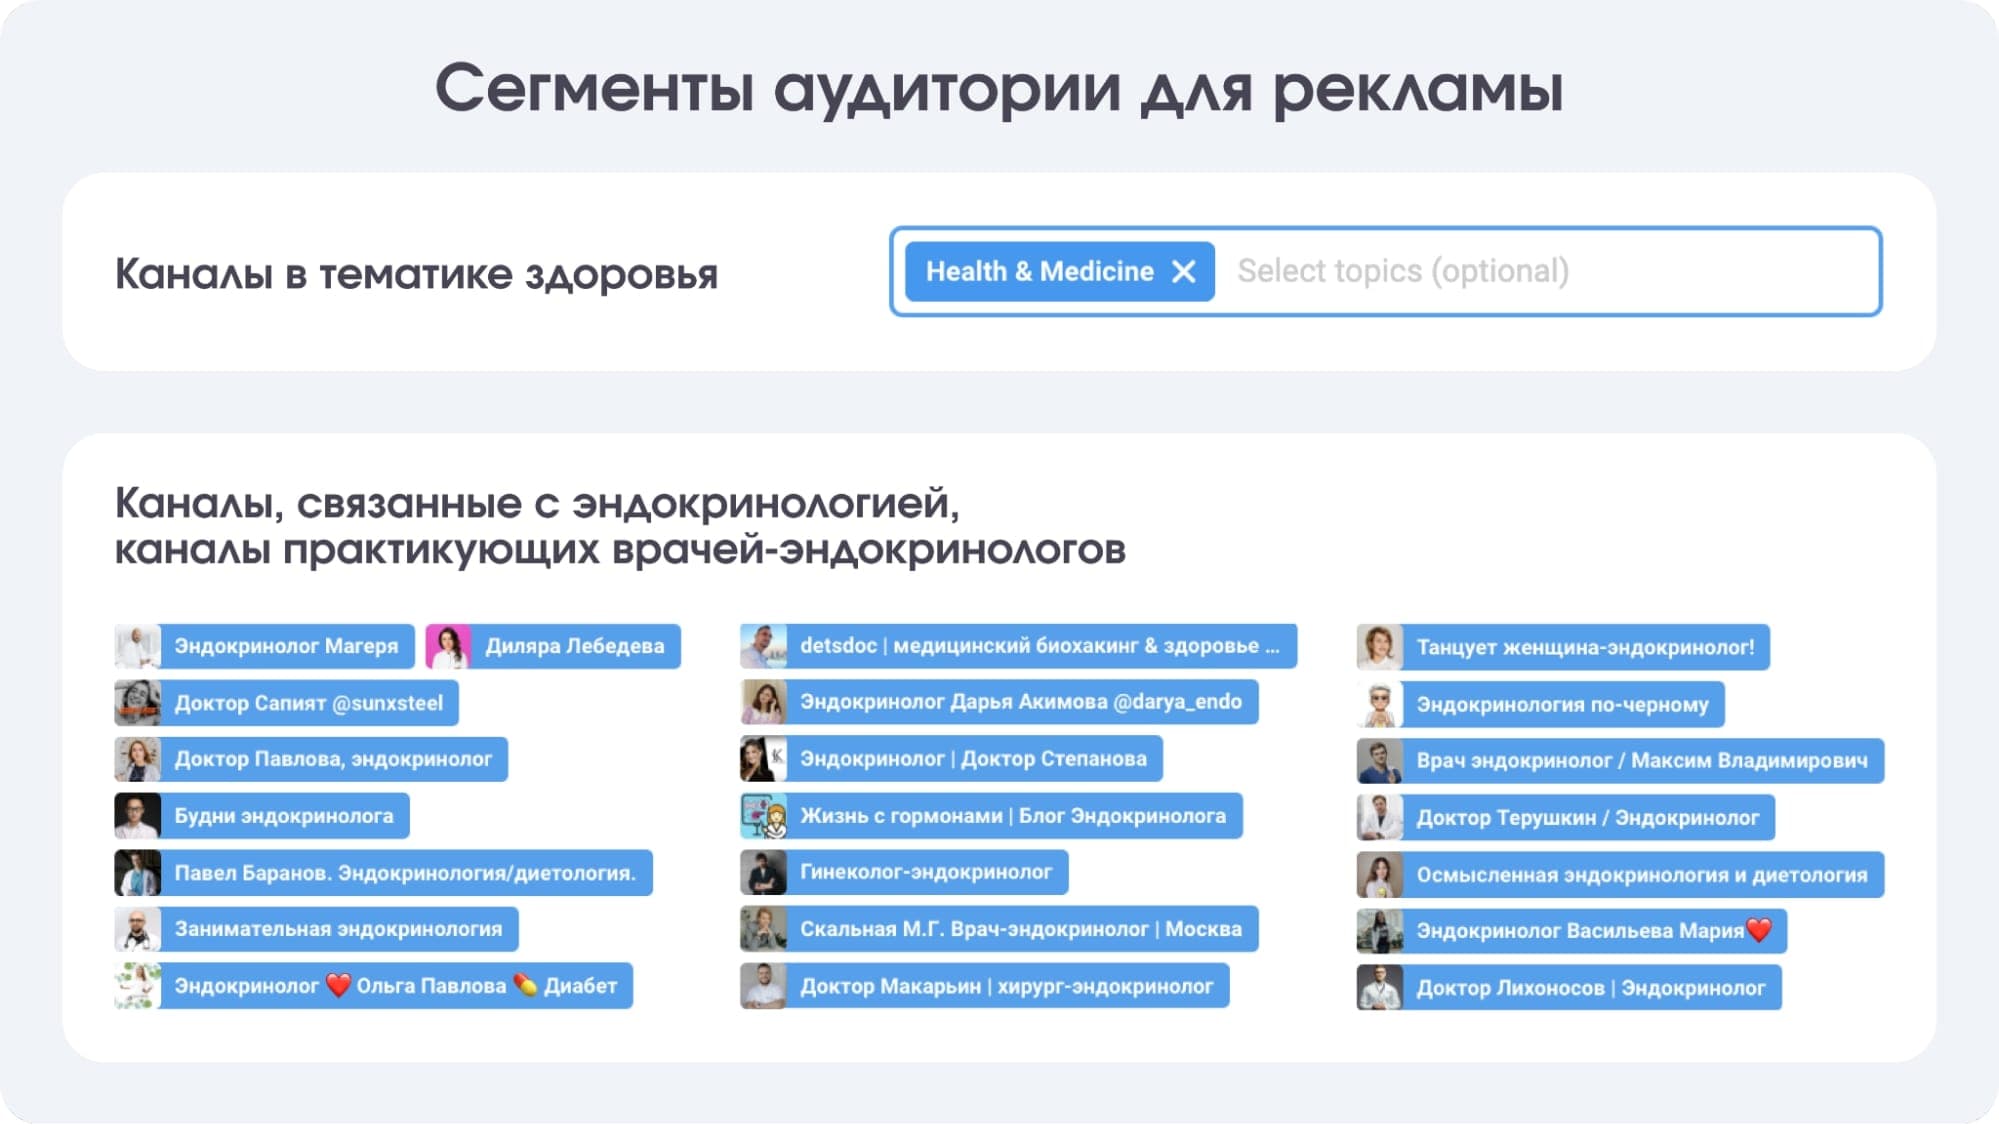
Task: Click avatar next to Эндокринолог Магеря
Action: (x=137, y=646)
